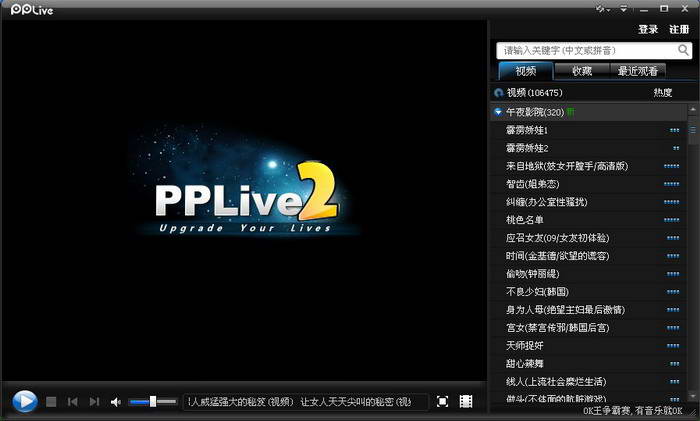This screenshot has width=700, height=421.
Task: Mute audio with the speaker icon
Action: (116, 402)
